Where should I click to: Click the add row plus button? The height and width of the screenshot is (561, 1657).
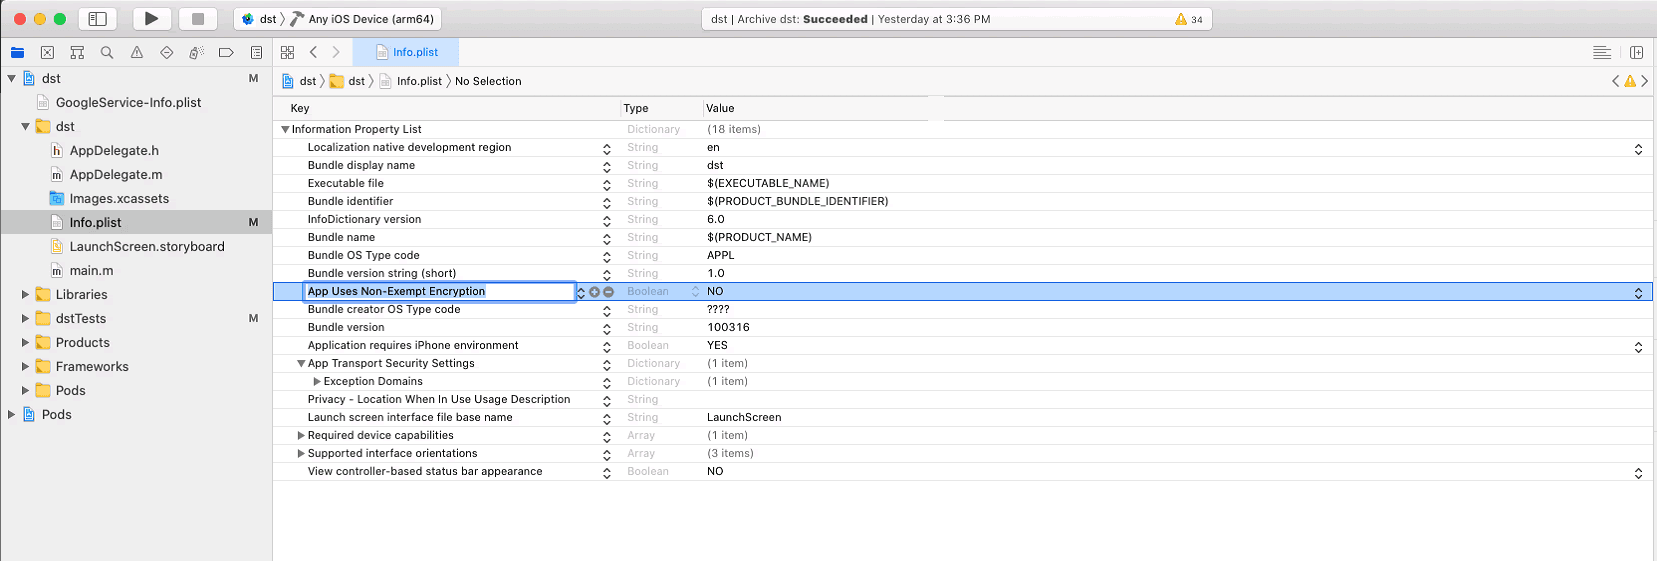point(594,292)
